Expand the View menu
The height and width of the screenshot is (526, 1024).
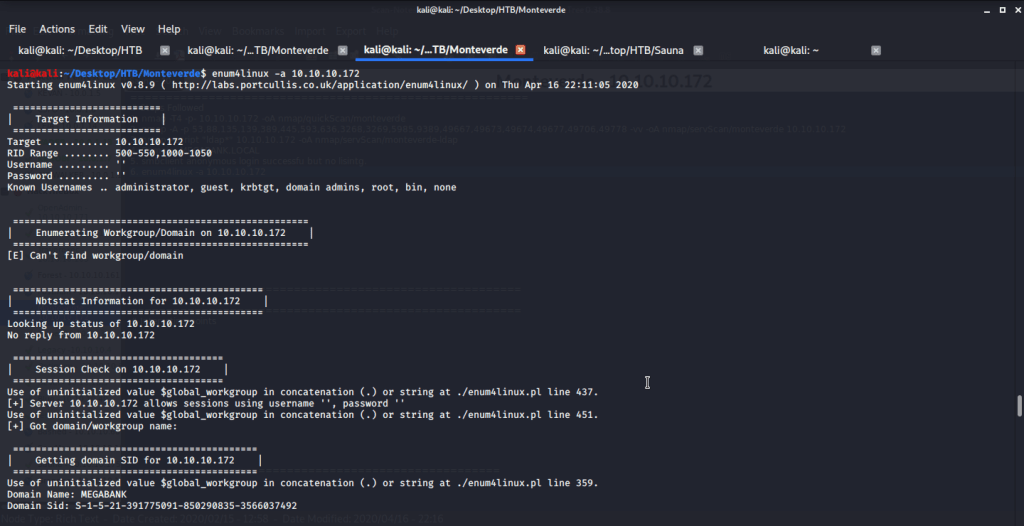pos(133,29)
